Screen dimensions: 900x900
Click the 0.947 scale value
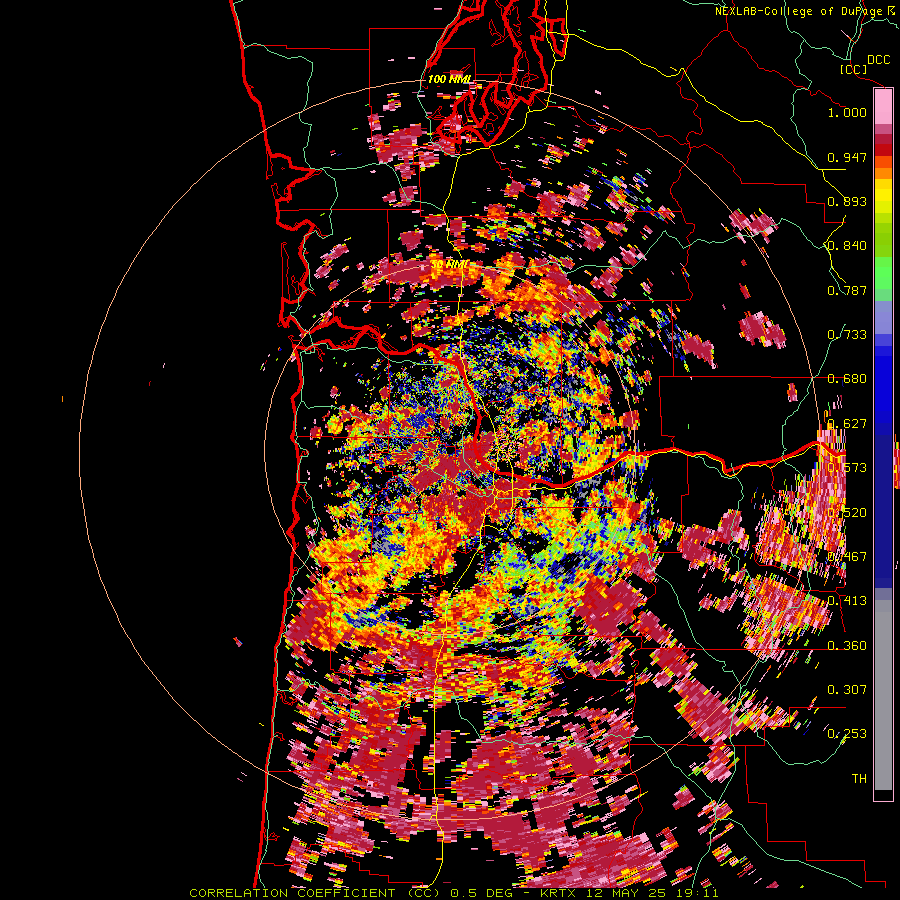[x=847, y=157]
